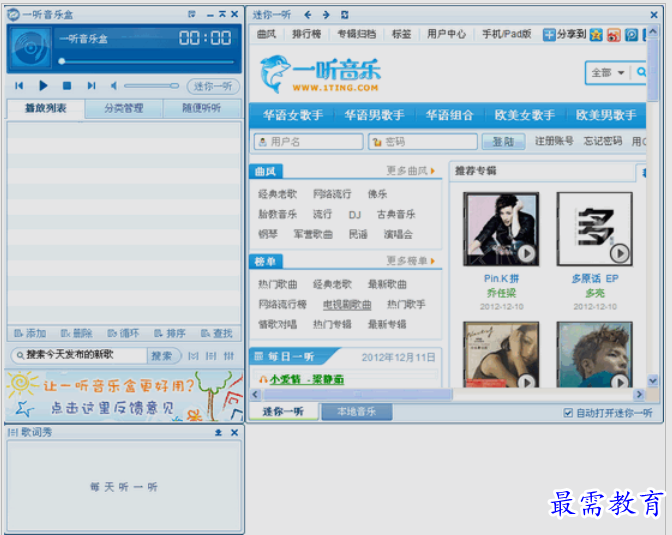Image resolution: width=672 pixels, height=535 pixels.
Task: Pin the 歌词秀 lyrics window on top
Action: tap(218, 433)
